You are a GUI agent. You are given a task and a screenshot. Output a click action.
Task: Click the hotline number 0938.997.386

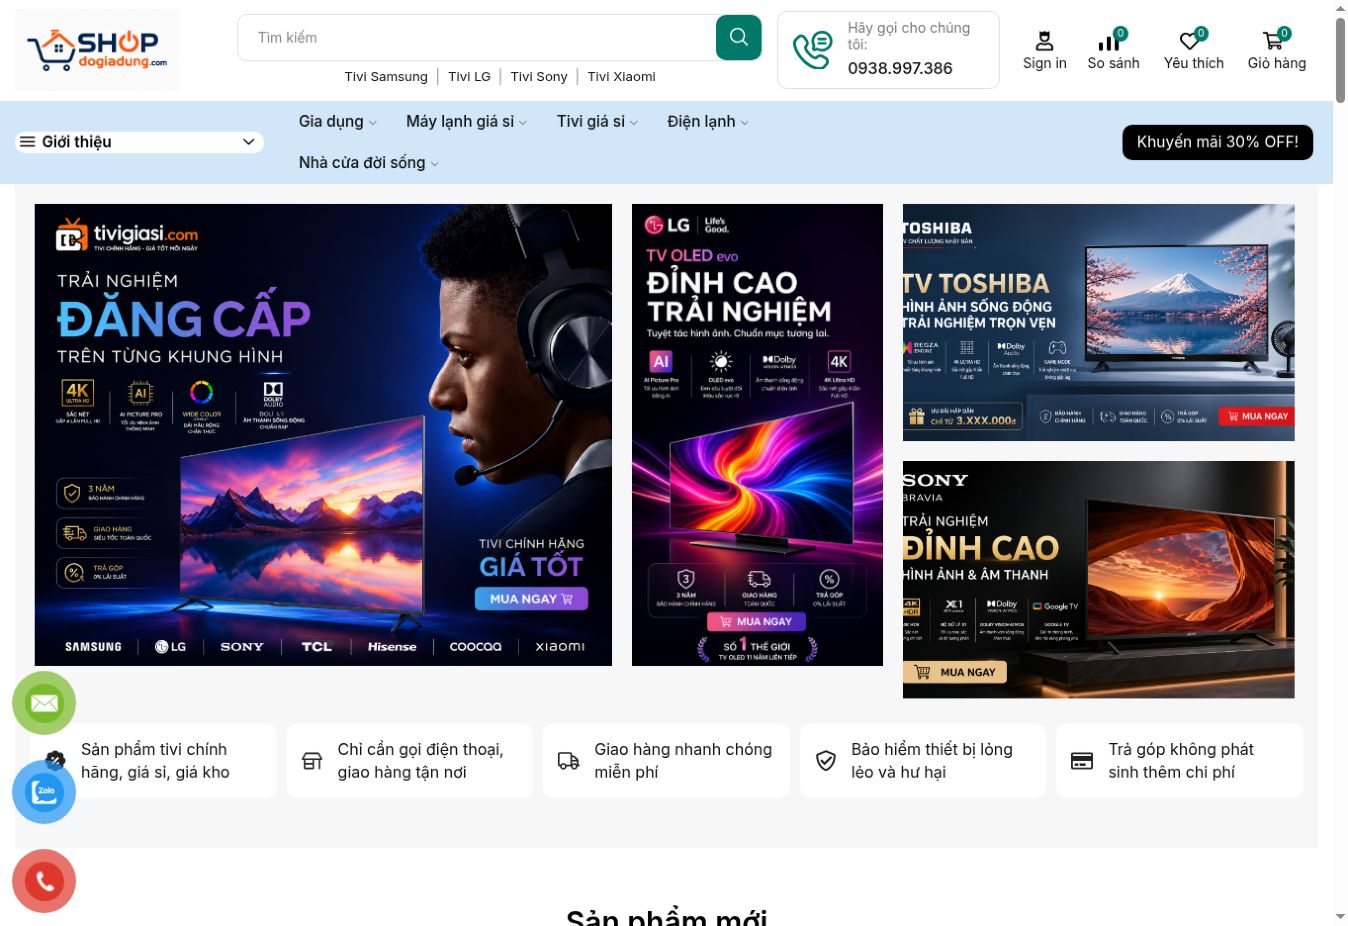click(x=900, y=68)
